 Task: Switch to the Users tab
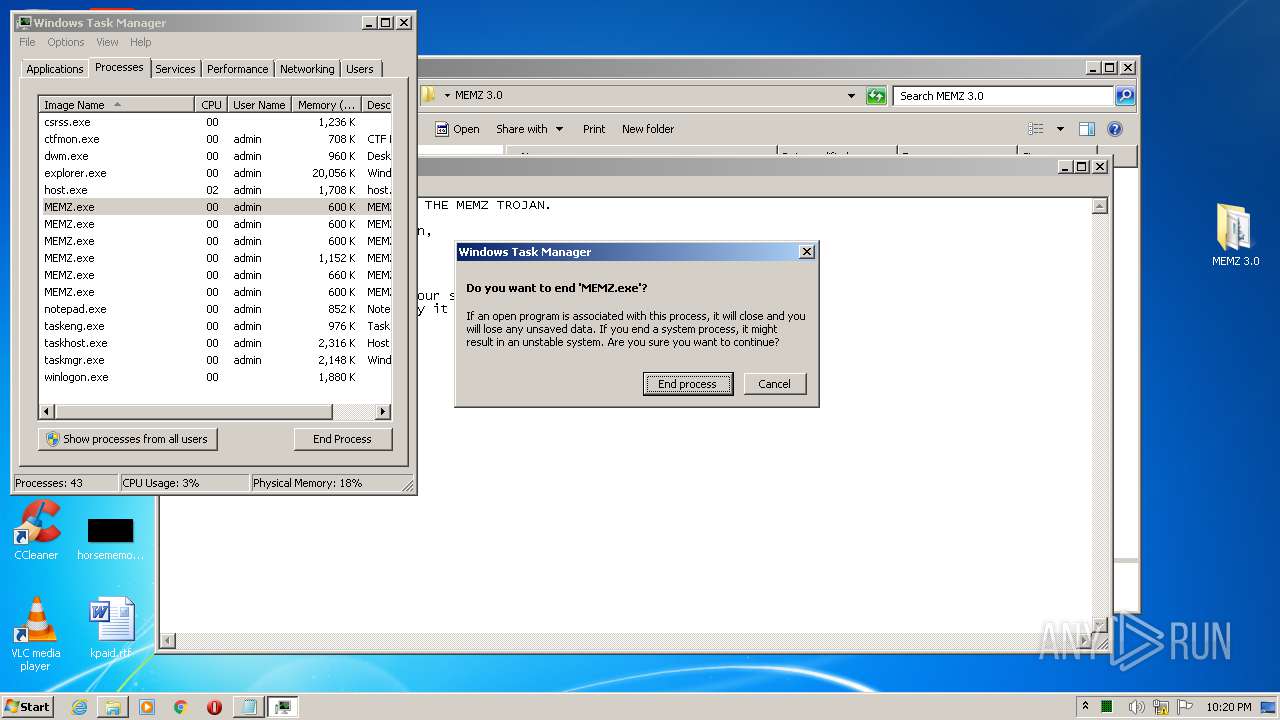coord(360,69)
